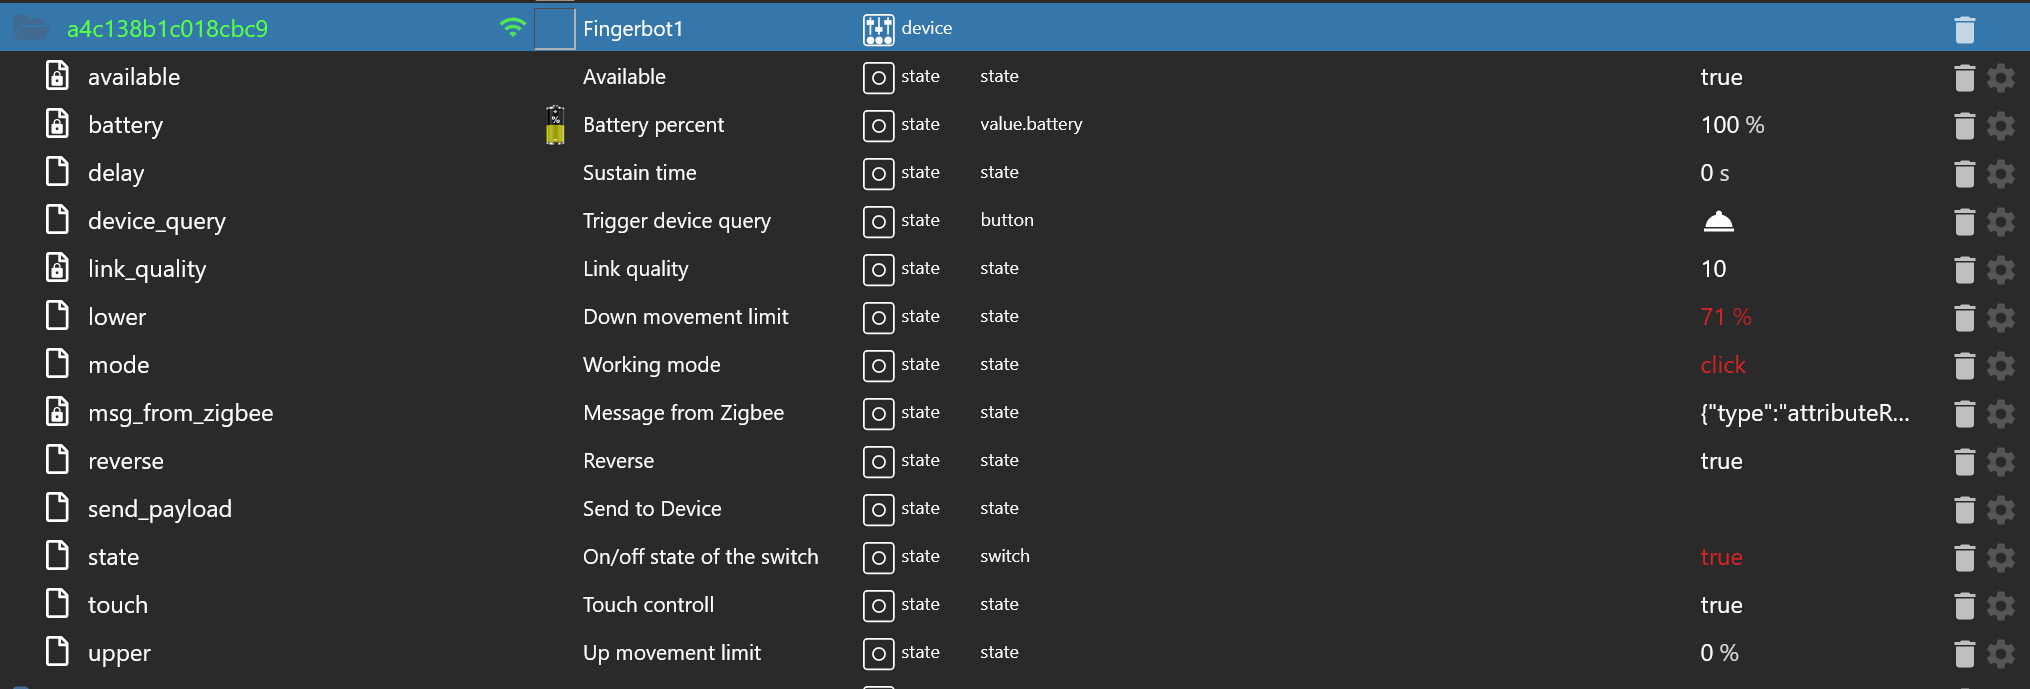This screenshot has height=689, width=2030.
Task: Toggle the reverse true value
Action: pyautogui.click(x=1721, y=461)
